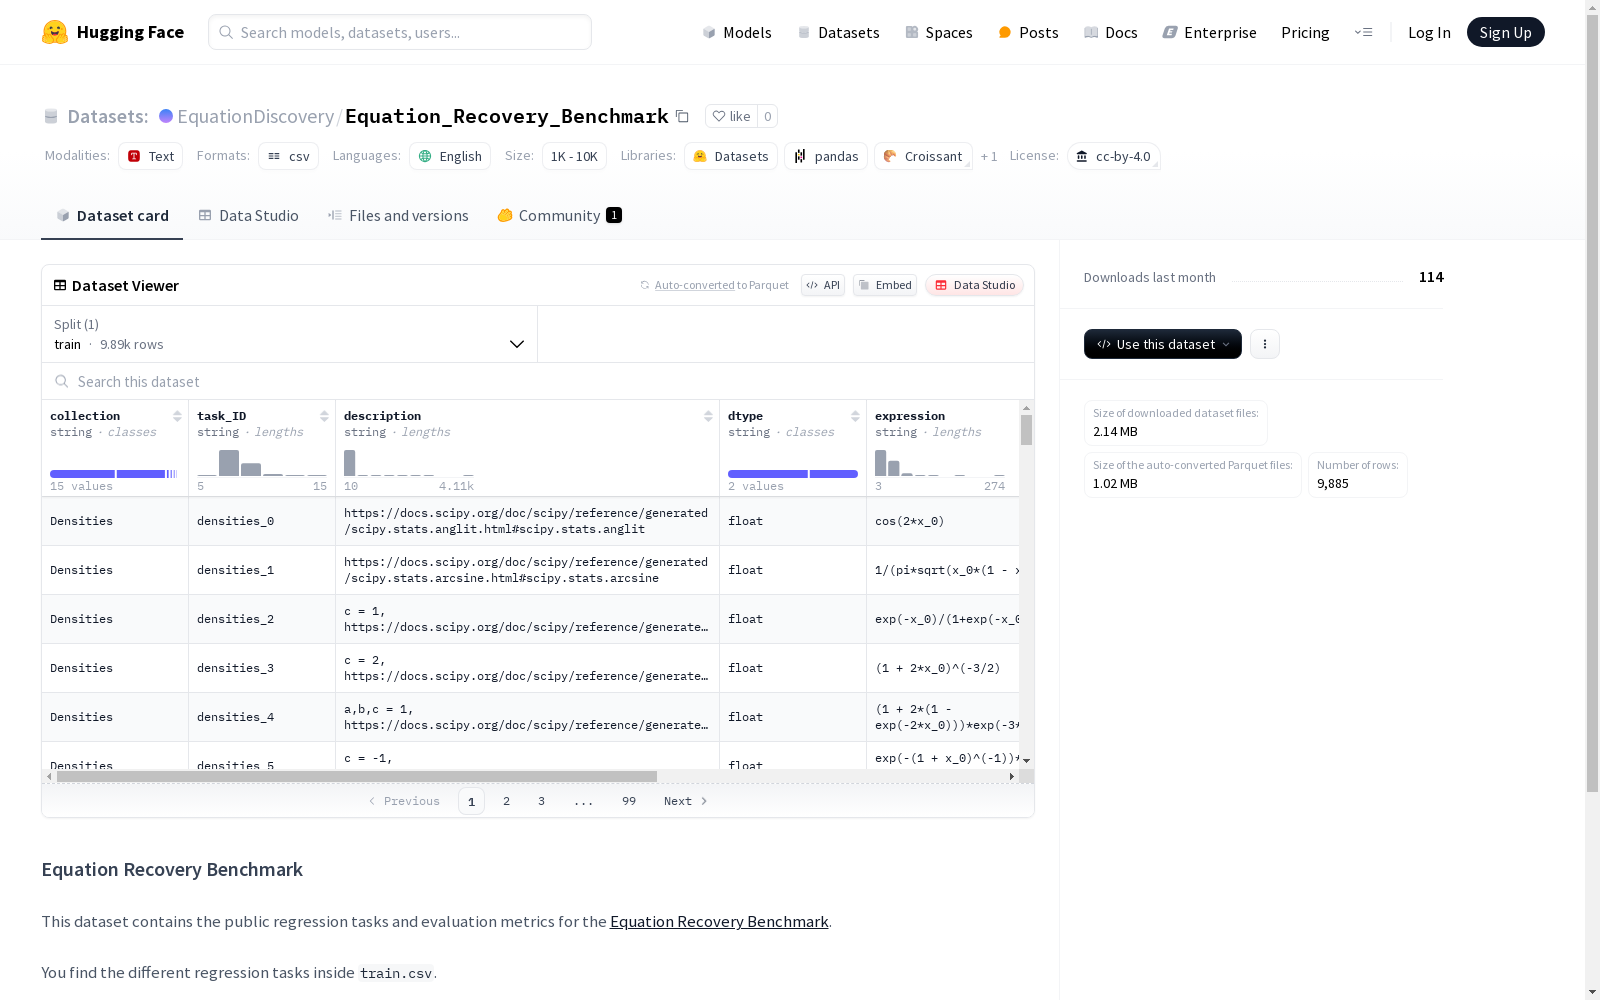Open the Files and versions tab
Screen dimensions: 1600x1000
coord(398,216)
